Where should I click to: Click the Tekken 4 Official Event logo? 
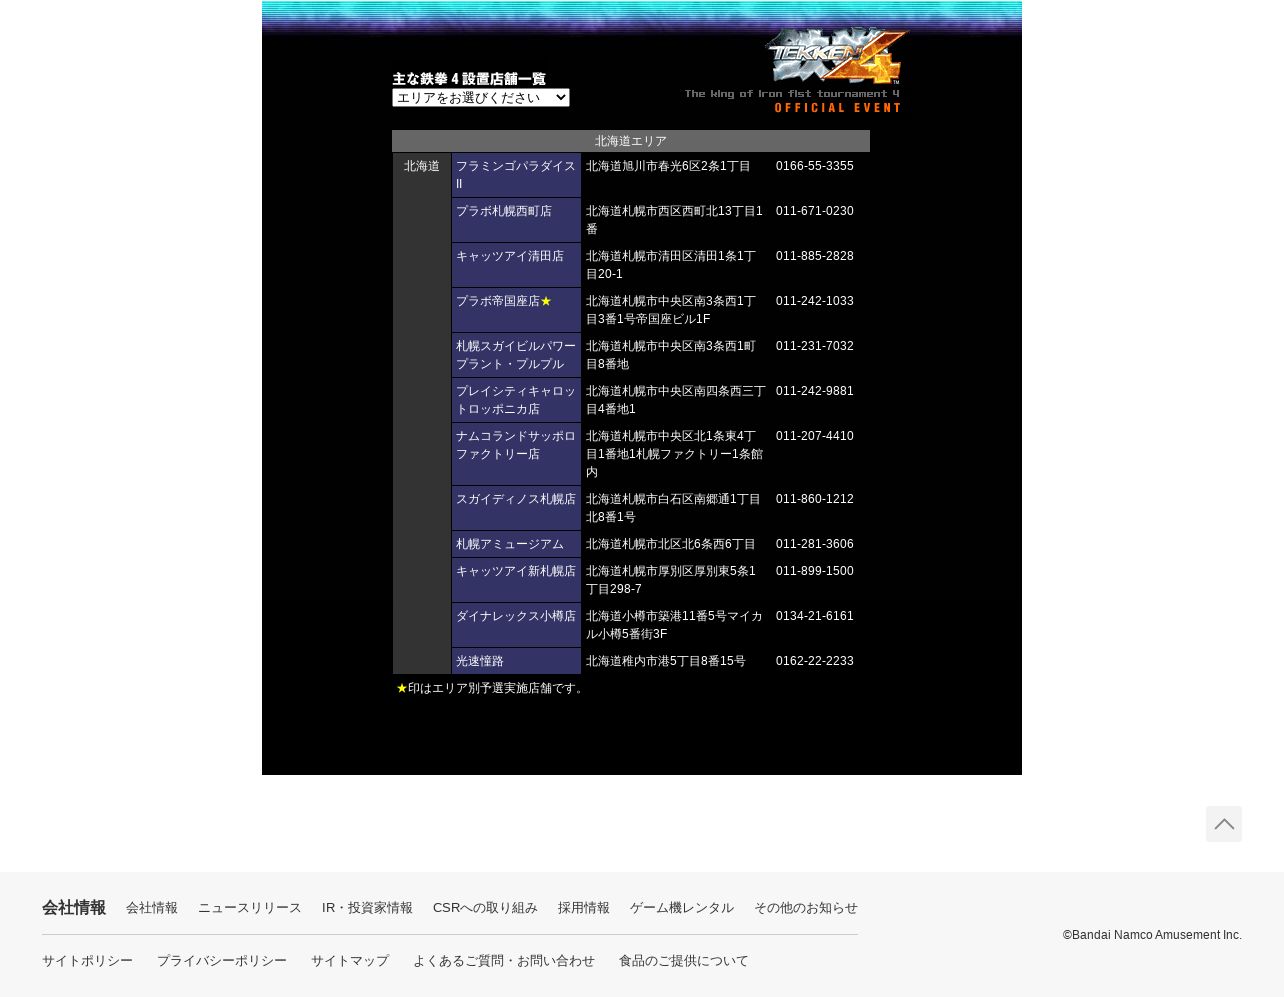click(x=796, y=70)
